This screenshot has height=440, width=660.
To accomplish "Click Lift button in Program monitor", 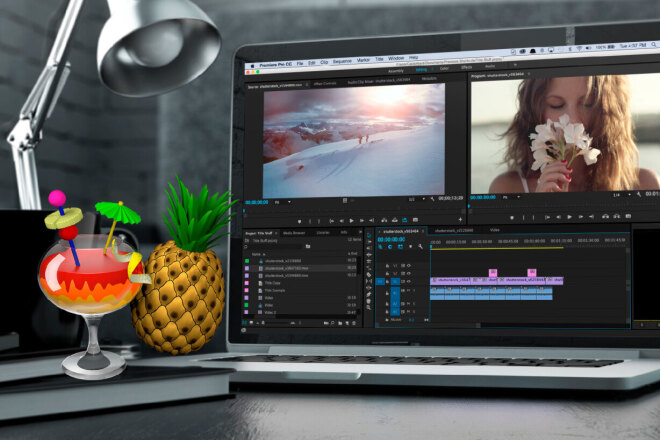I will [605, 216].
